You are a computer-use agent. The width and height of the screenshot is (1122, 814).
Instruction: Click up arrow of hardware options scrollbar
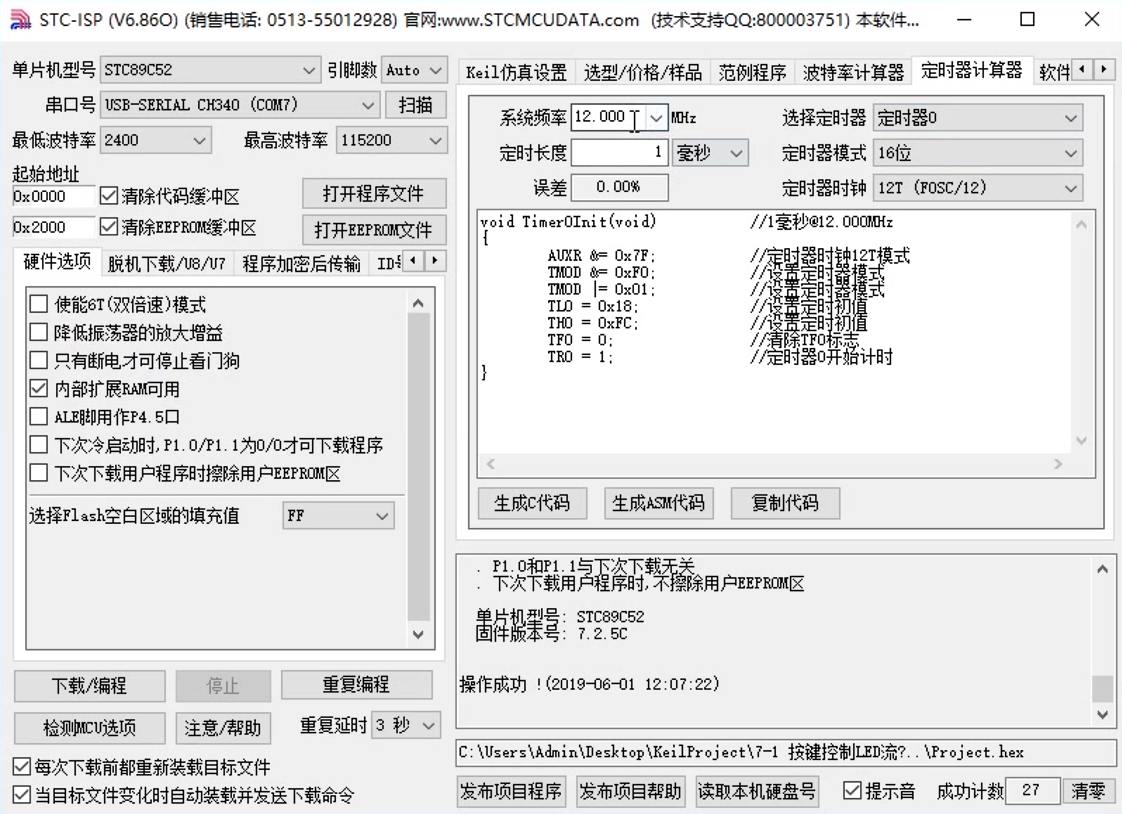[419, 303]
